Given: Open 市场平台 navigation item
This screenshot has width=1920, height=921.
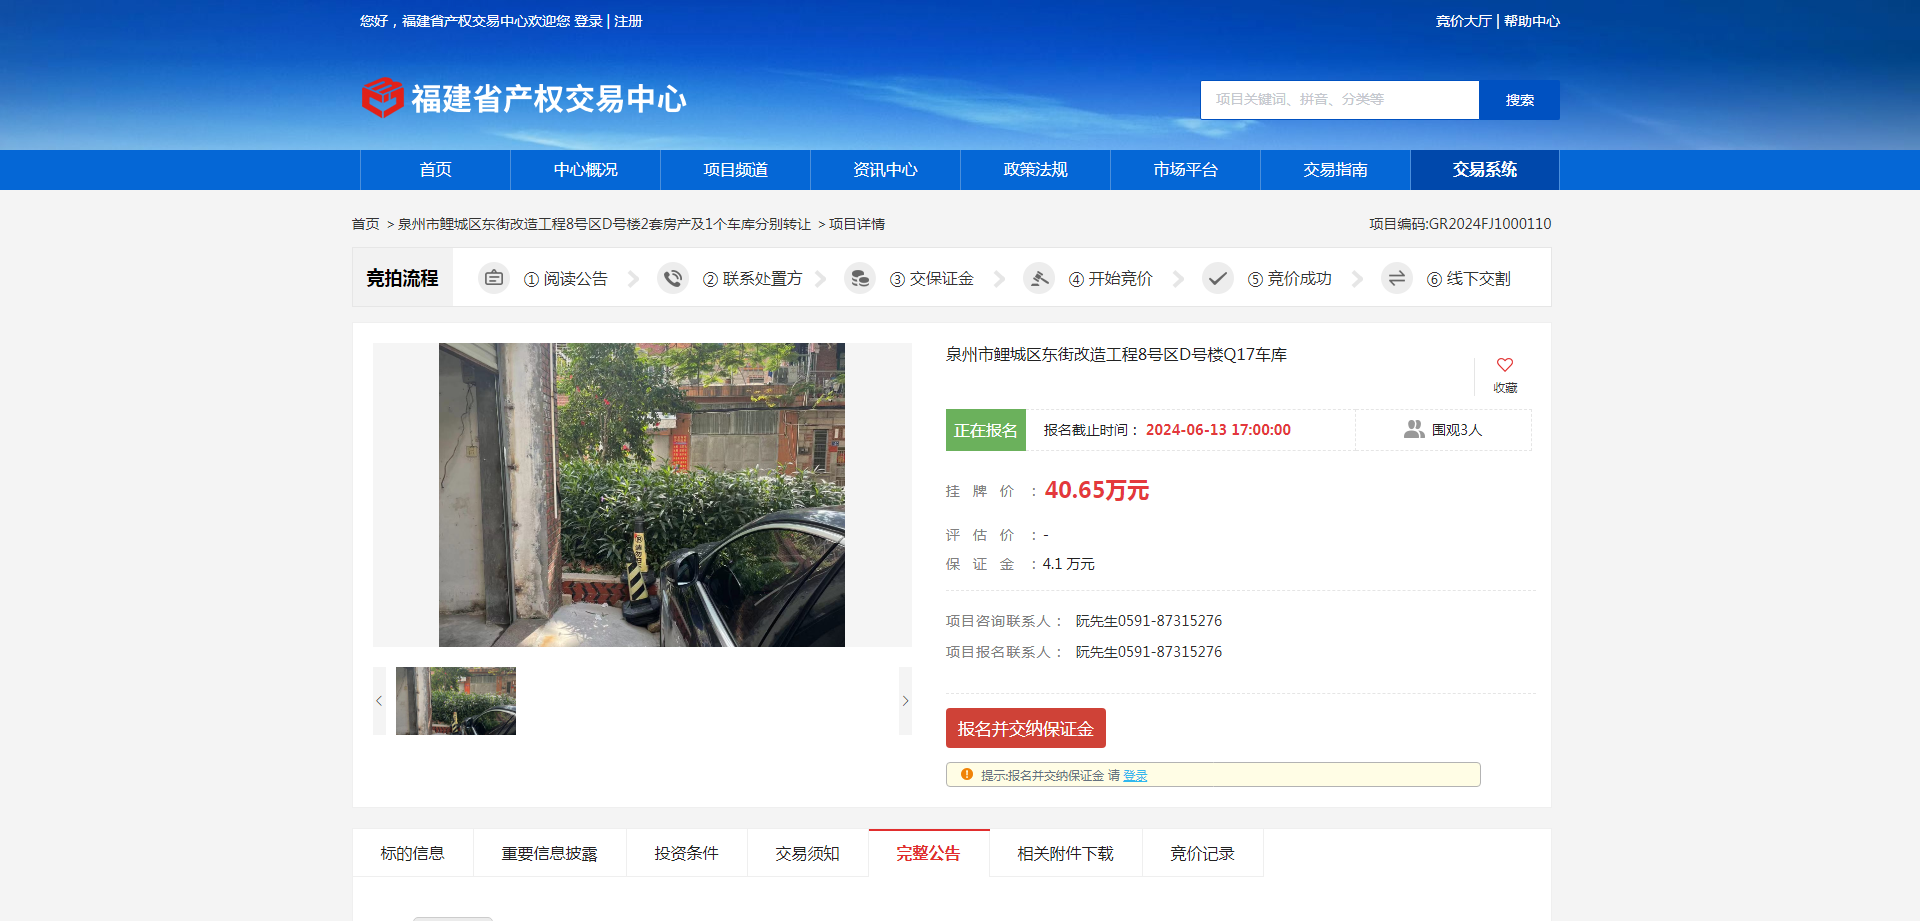Looking at the screenshot, I should point(1185,170).
